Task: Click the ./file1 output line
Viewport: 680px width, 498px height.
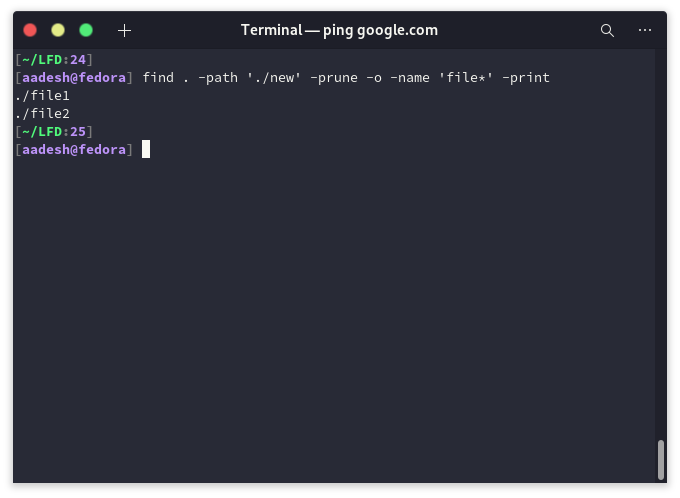Action: click(42, 95)
